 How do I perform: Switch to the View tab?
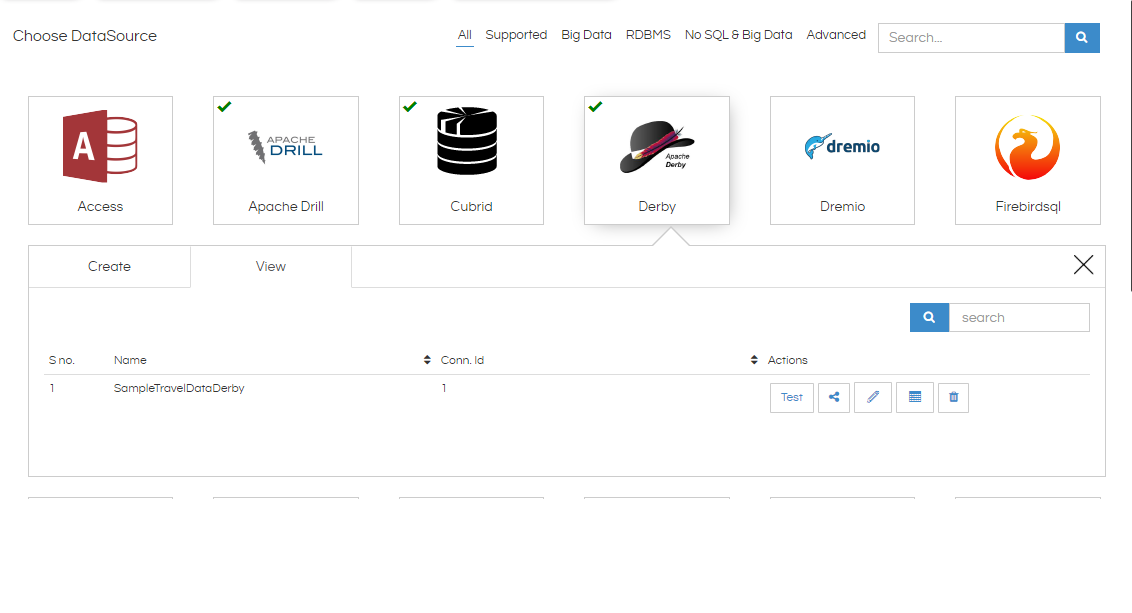click(x=271, y=266)
